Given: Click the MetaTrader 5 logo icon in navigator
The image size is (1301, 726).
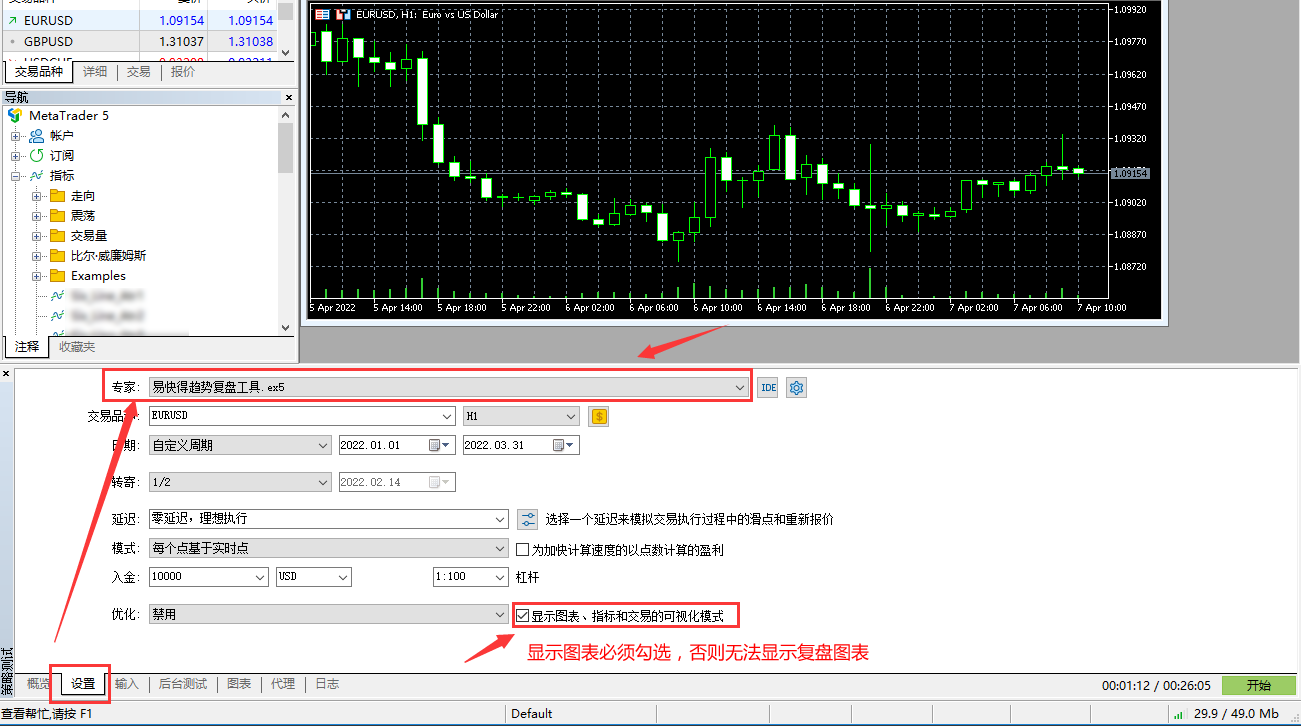Looking at the screenshot, I should [15, 115].
